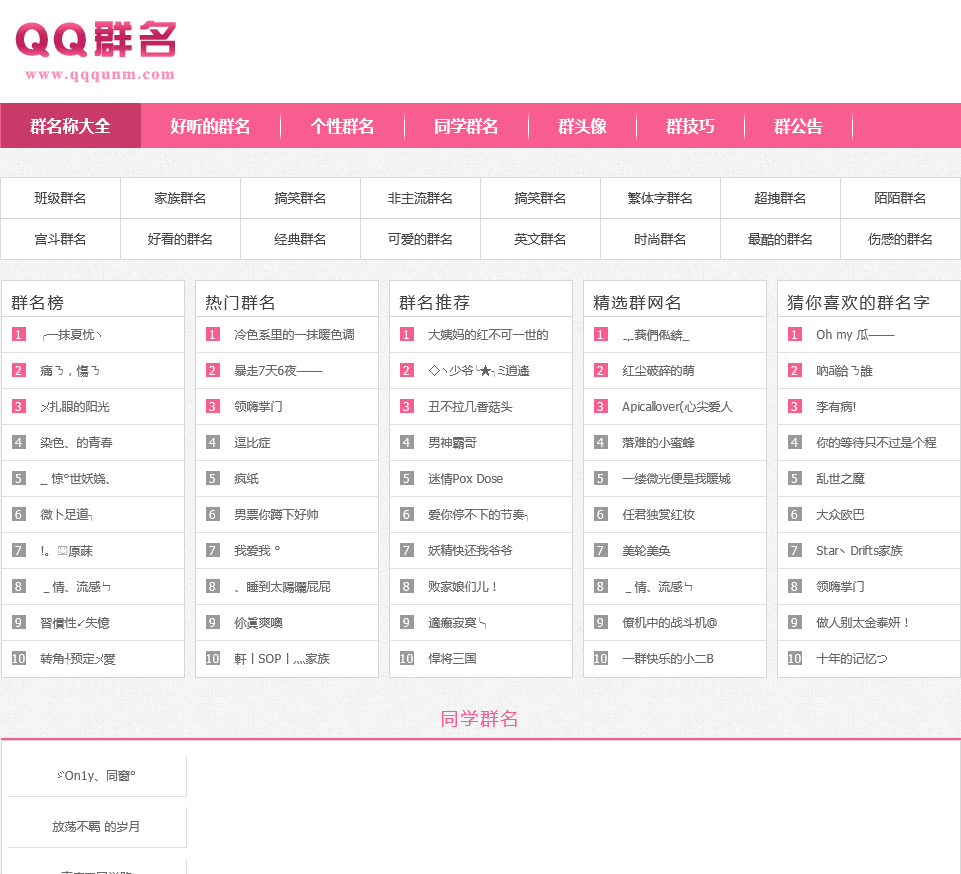Click 乱世之魔 list entry
The height and width of the screenshot is (874, 961).
coord(840,479)
